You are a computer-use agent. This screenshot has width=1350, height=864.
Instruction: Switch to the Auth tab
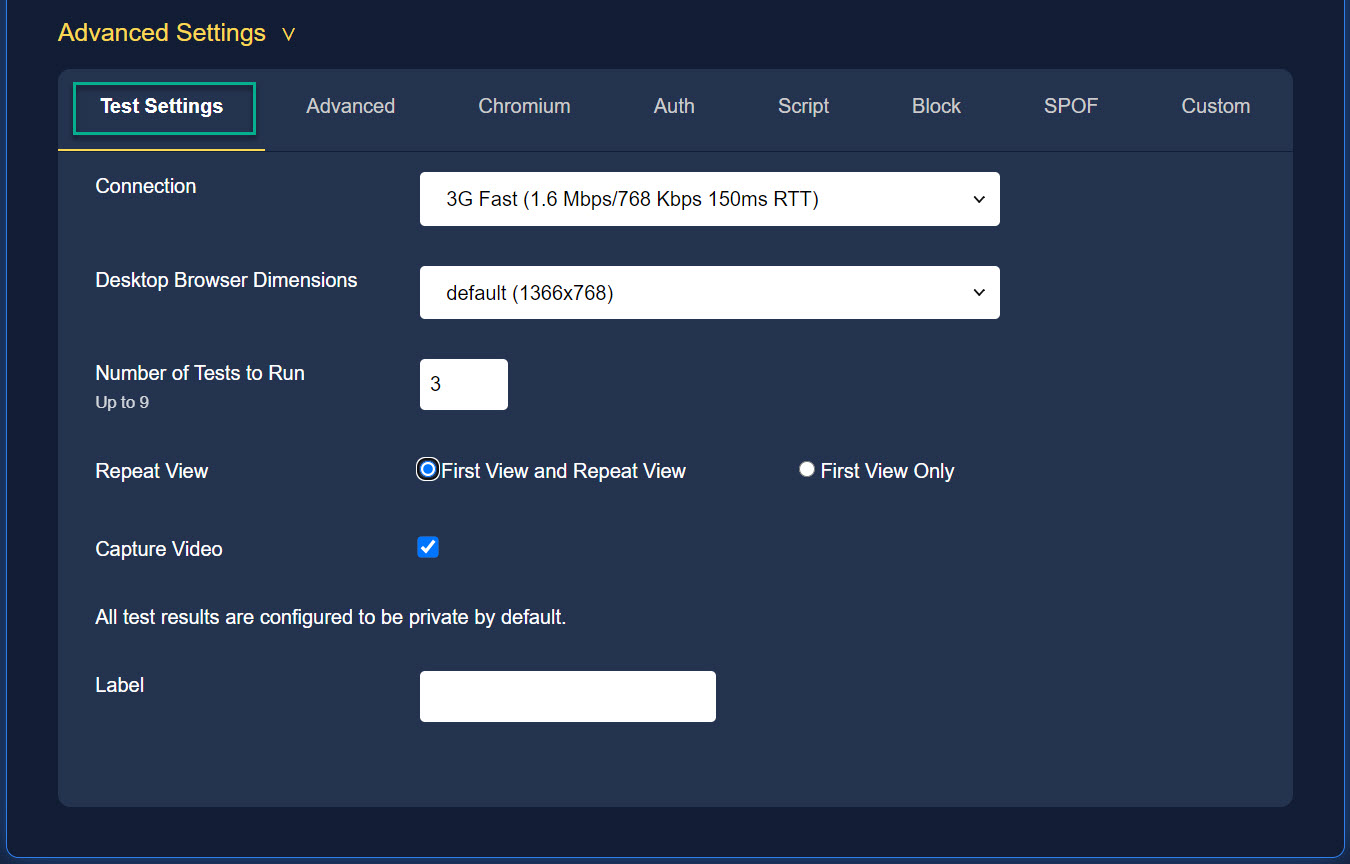(673, 105)
